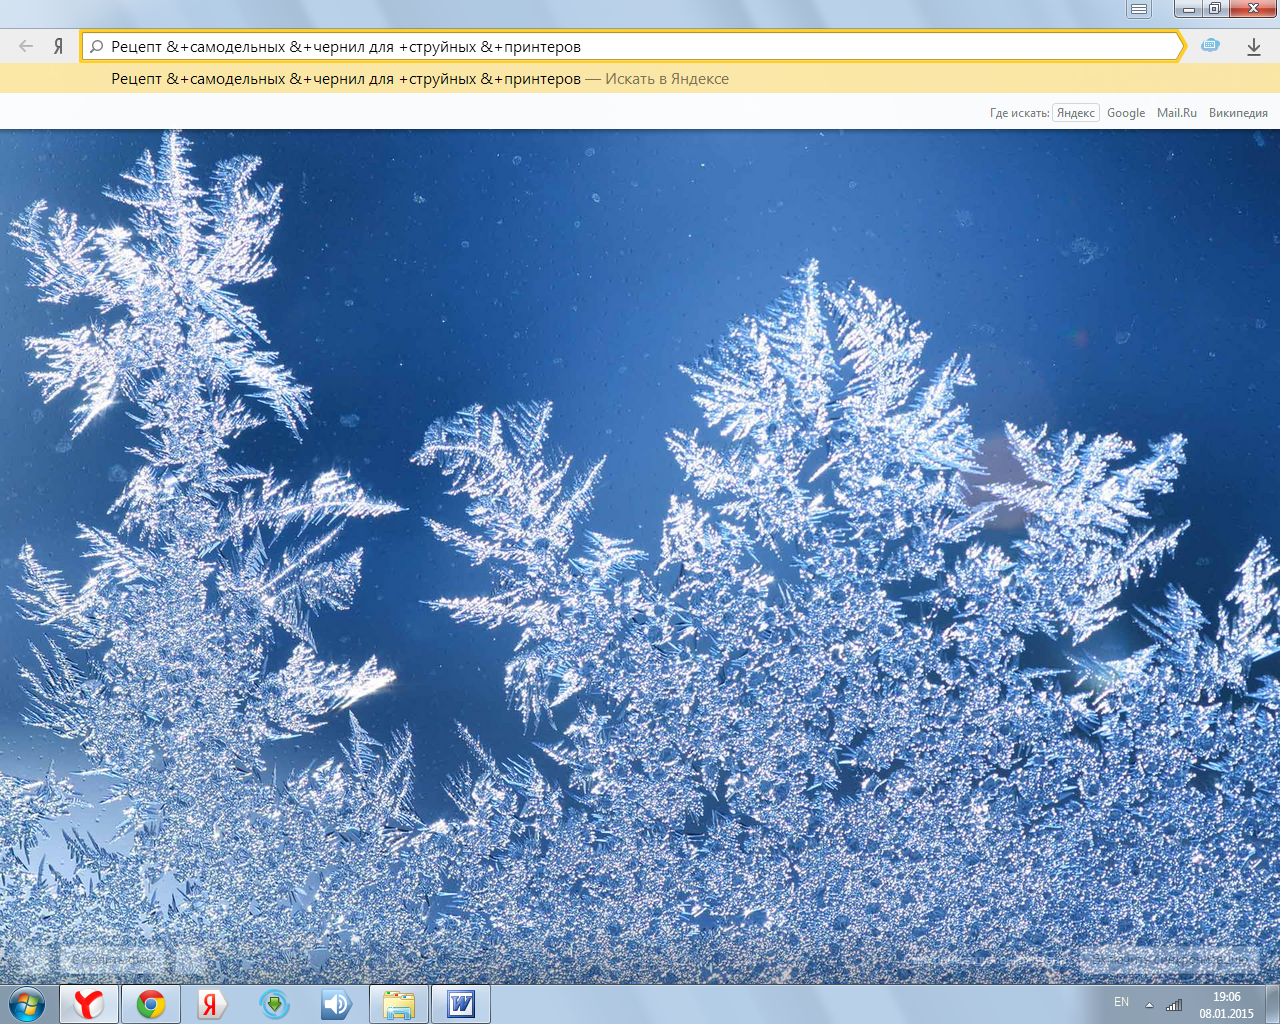Open the speaker app in the taskbar
The width and height of the screenshot is (1280, 1024).
[336, 1004]
